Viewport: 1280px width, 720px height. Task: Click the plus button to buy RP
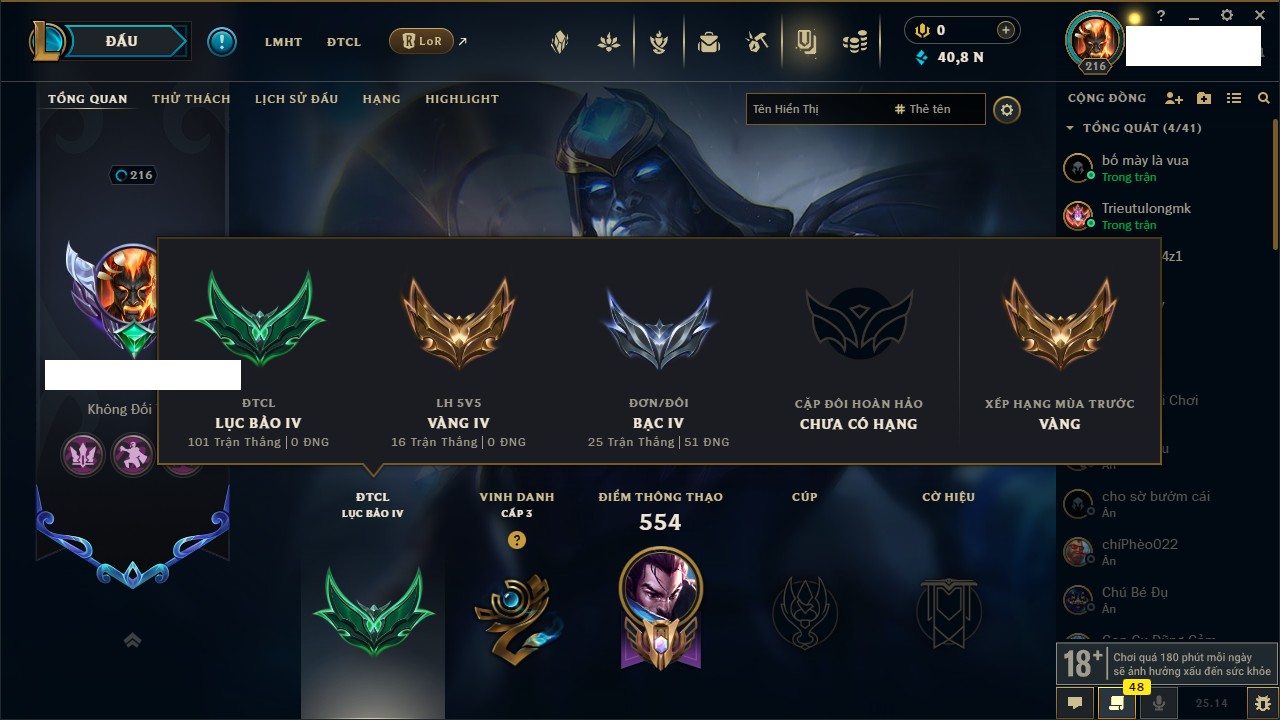coord(1006,30)
